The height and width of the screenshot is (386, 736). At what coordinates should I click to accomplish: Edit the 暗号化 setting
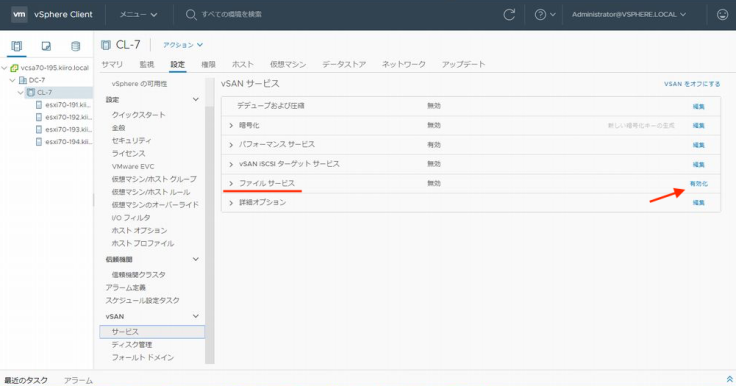(698, 125)
